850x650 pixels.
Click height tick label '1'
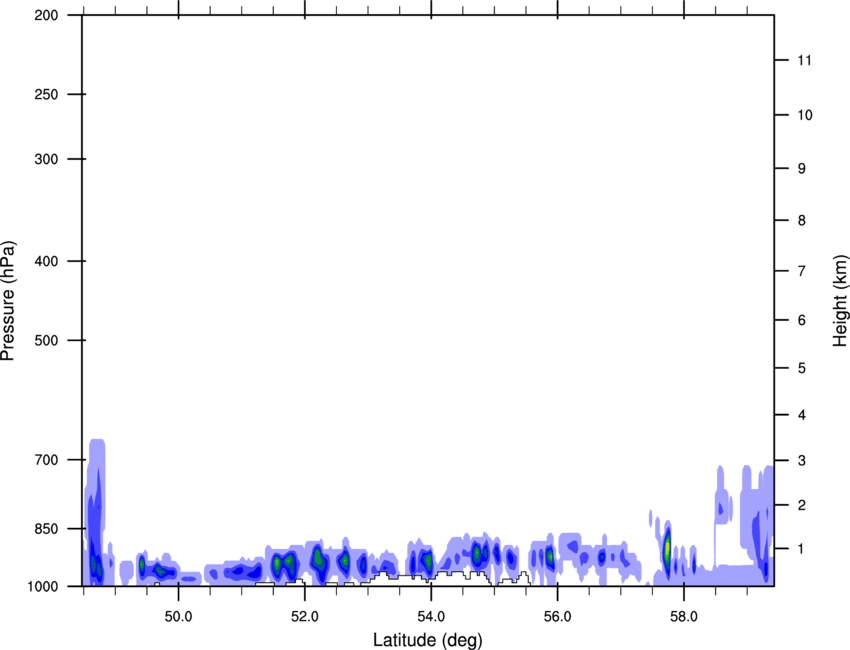[x=802, y=549]
